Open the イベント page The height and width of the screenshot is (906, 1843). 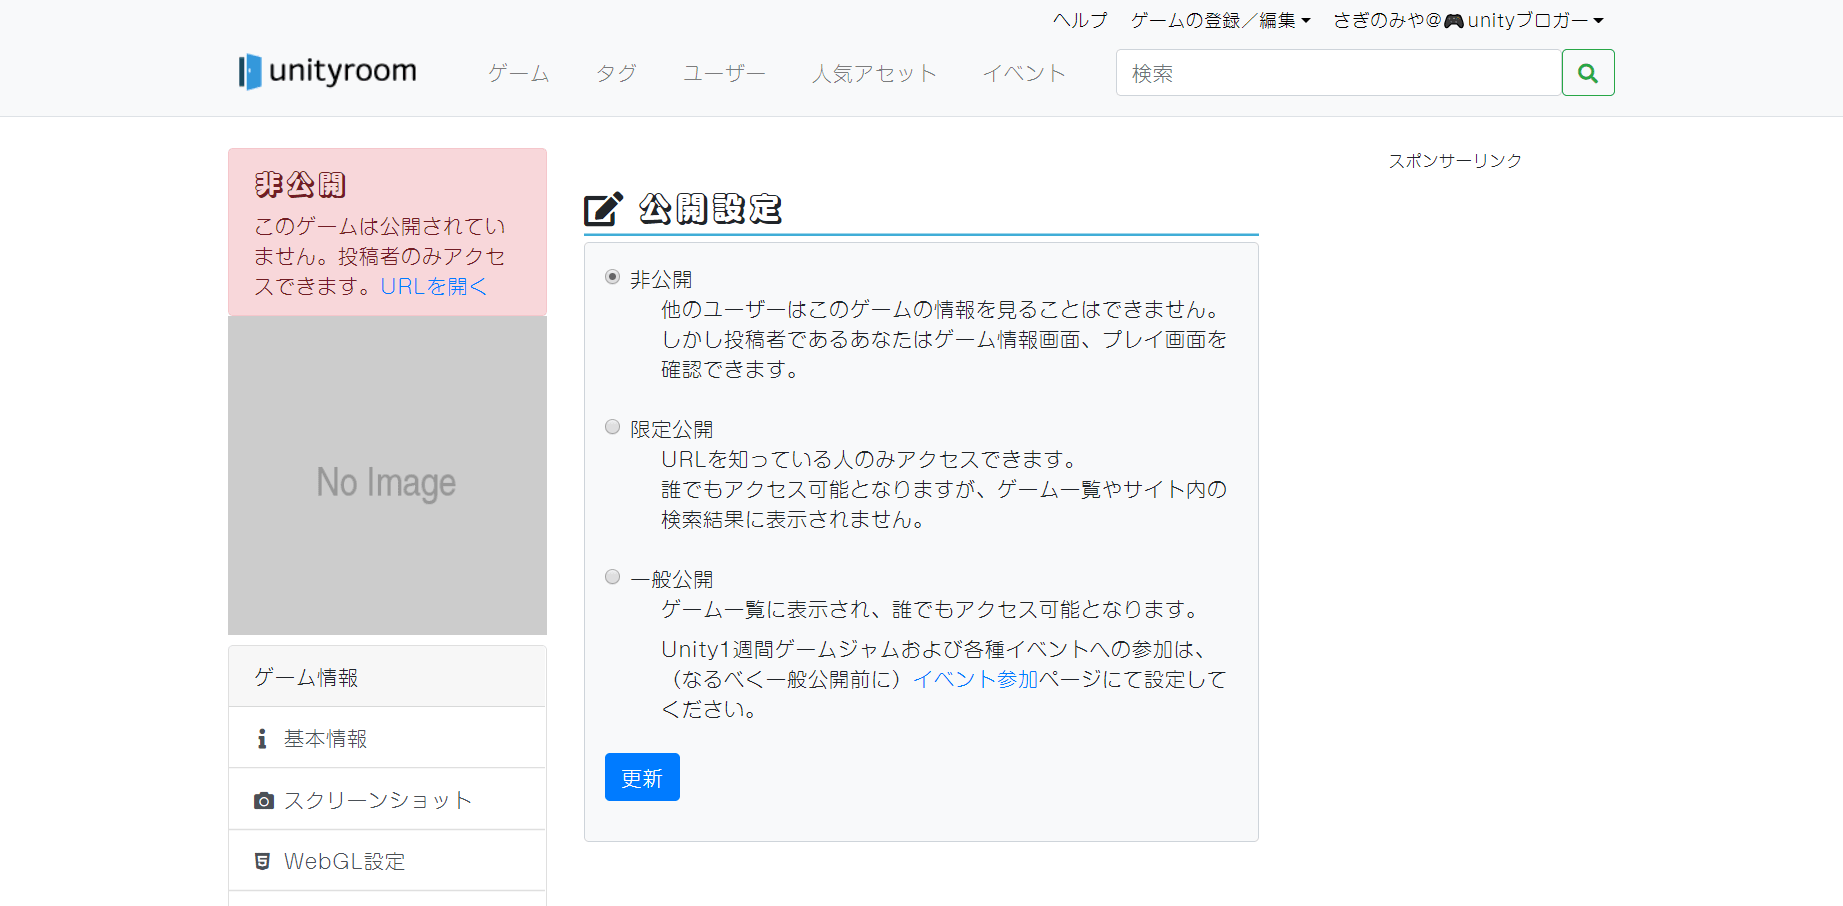[x=1023, y=72]
